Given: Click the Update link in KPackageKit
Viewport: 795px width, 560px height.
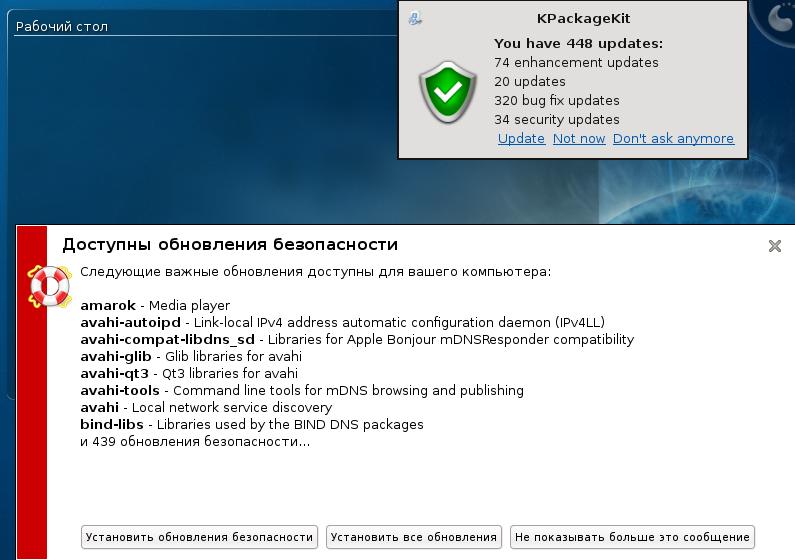Looking at the screenshot, I should 521,138.
